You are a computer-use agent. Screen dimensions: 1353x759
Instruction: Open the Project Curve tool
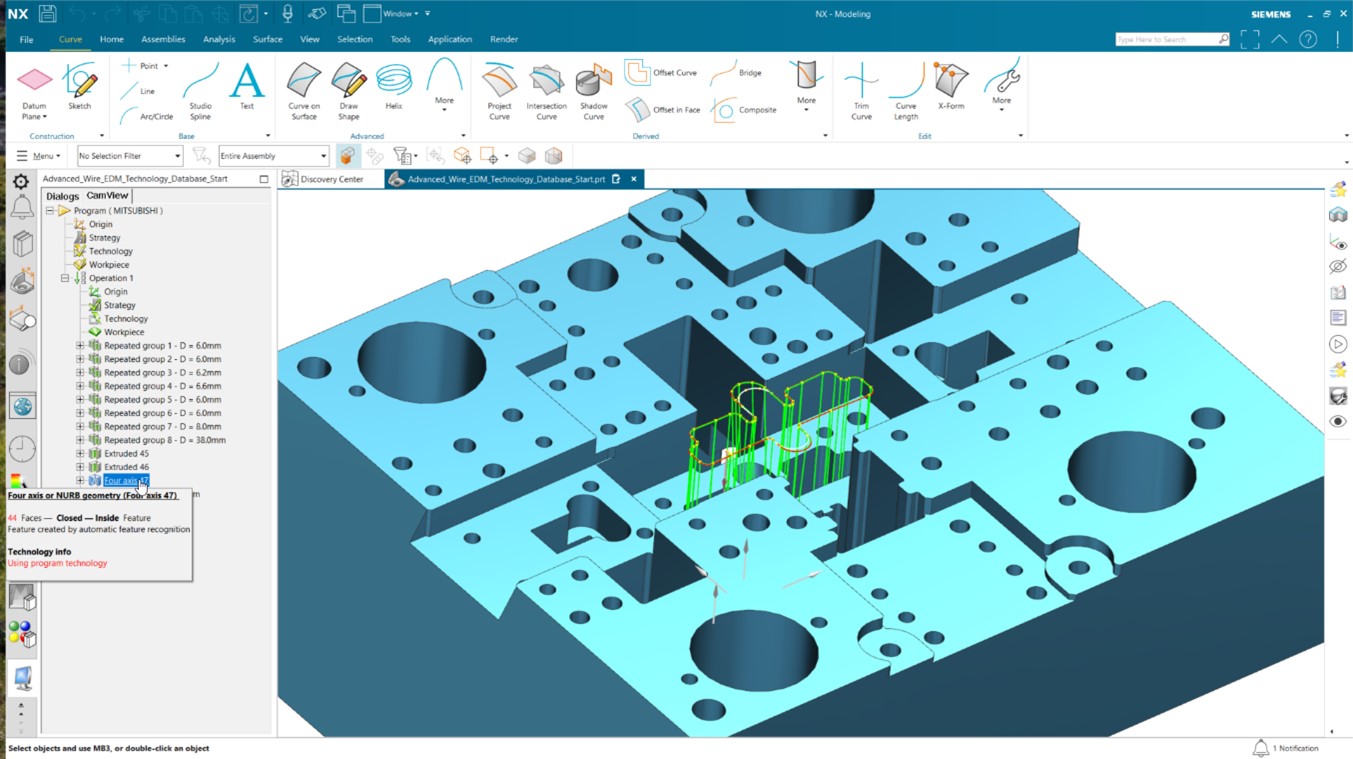point(499,88)
